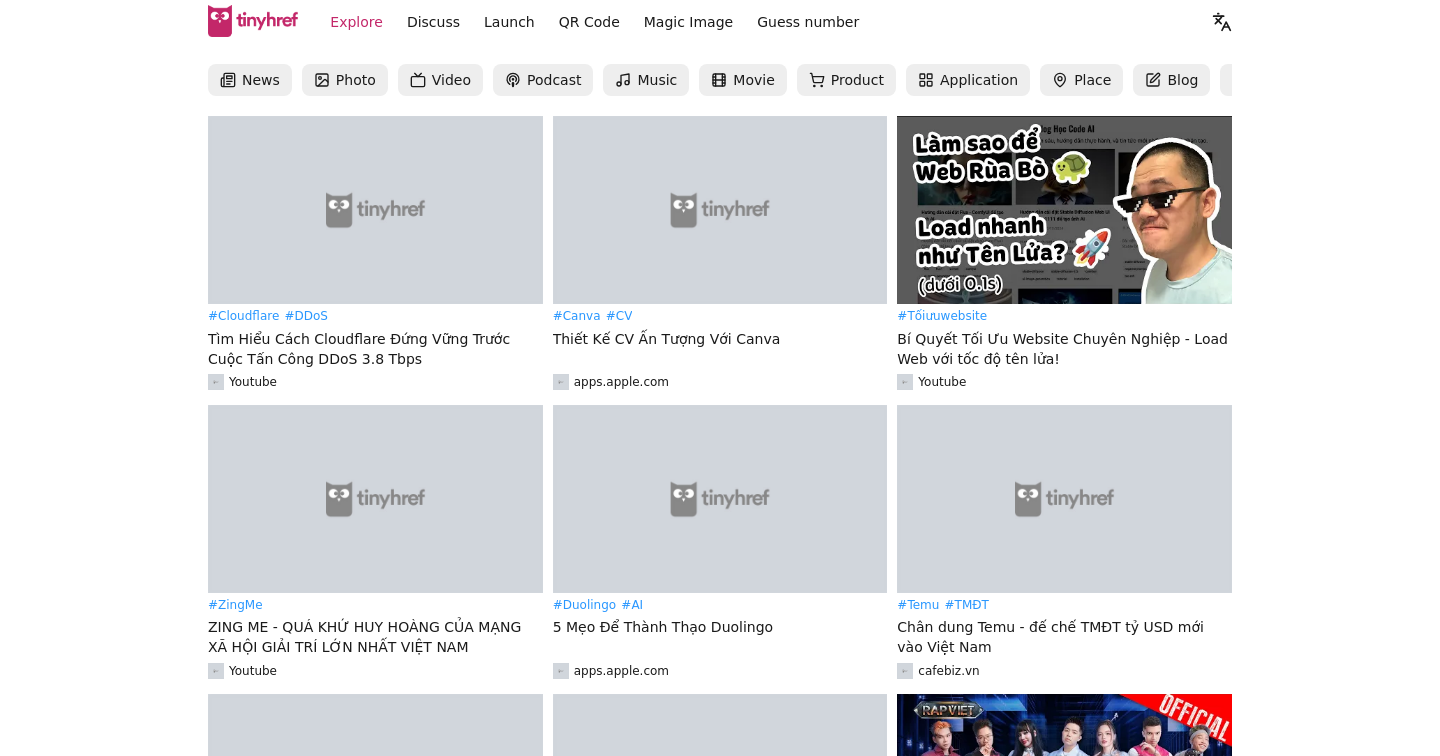Open the Canva CV article placeholder thumbnail
Image resolution: width=1440 pixels, height=756 pixels.
(720, 210)
